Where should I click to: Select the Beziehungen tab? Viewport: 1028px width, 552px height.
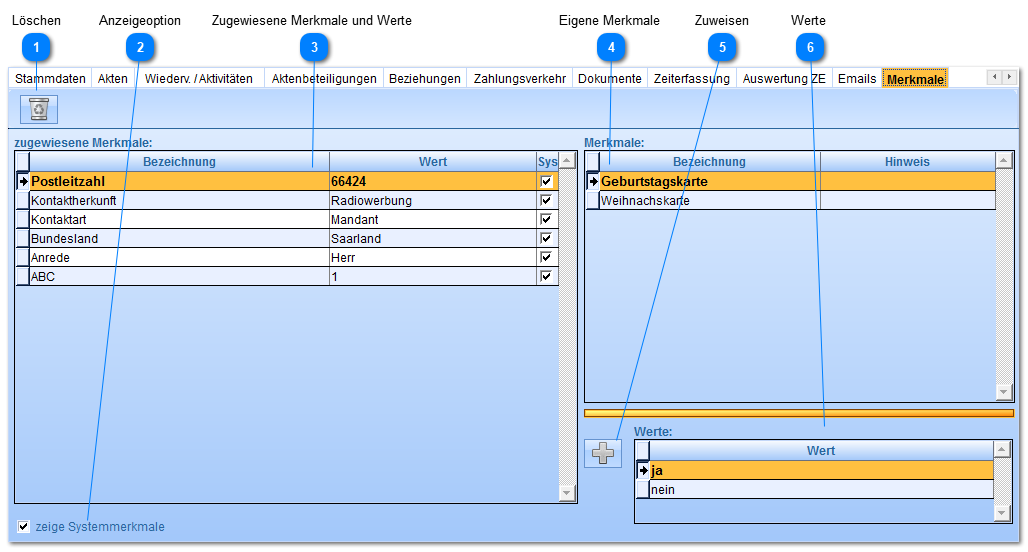click(425, 79)
